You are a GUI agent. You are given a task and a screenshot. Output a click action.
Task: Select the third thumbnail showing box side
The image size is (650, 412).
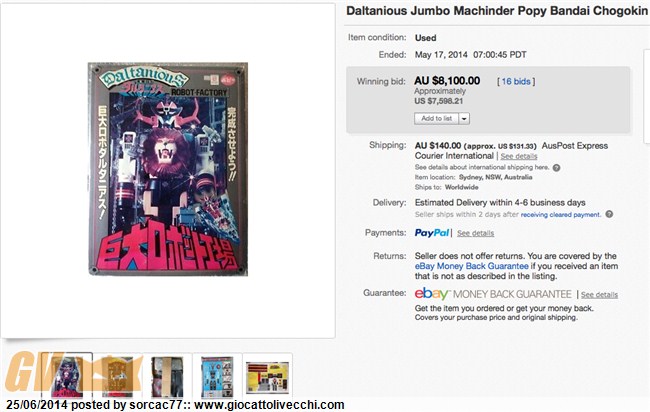(x=167, y=377)
